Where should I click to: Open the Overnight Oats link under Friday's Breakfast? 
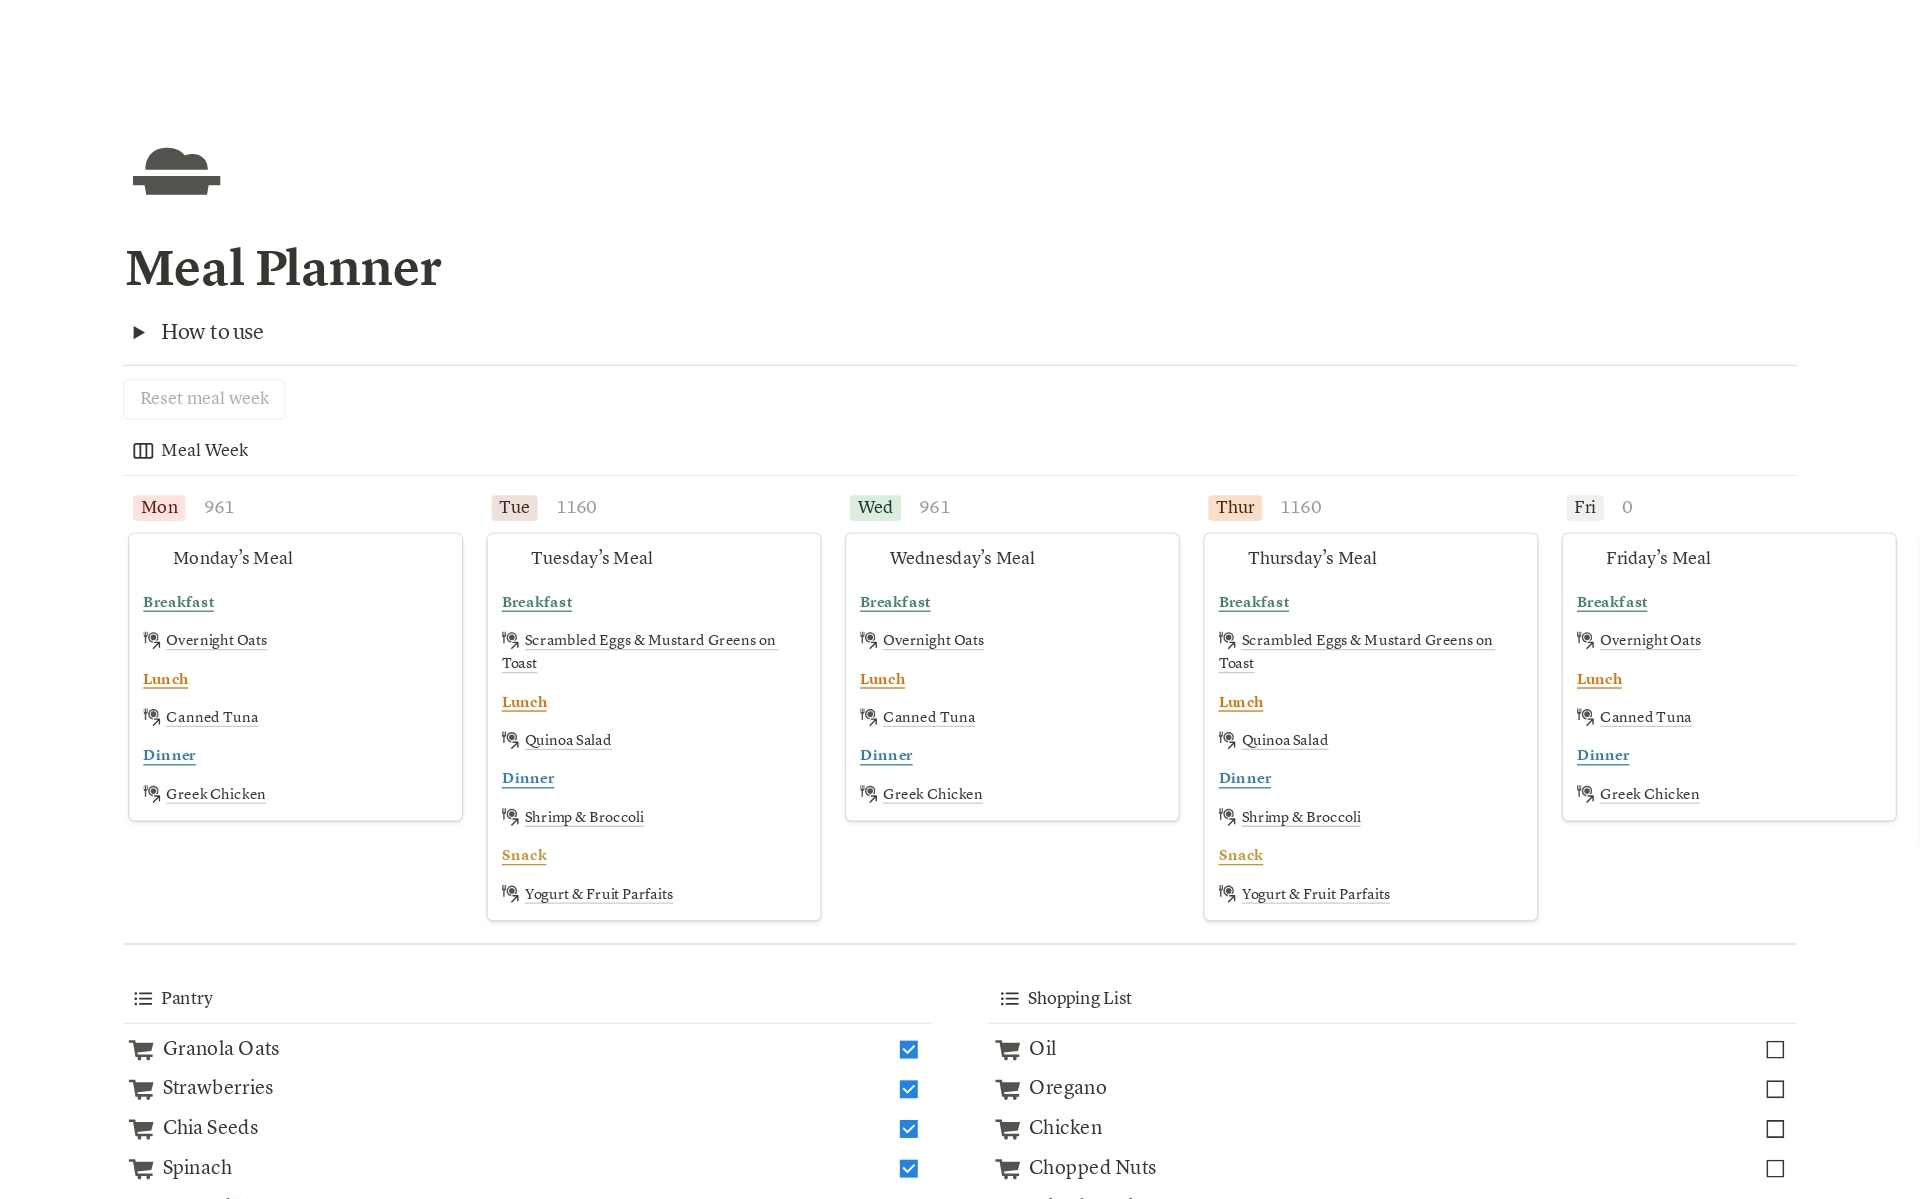point(1650,640)
